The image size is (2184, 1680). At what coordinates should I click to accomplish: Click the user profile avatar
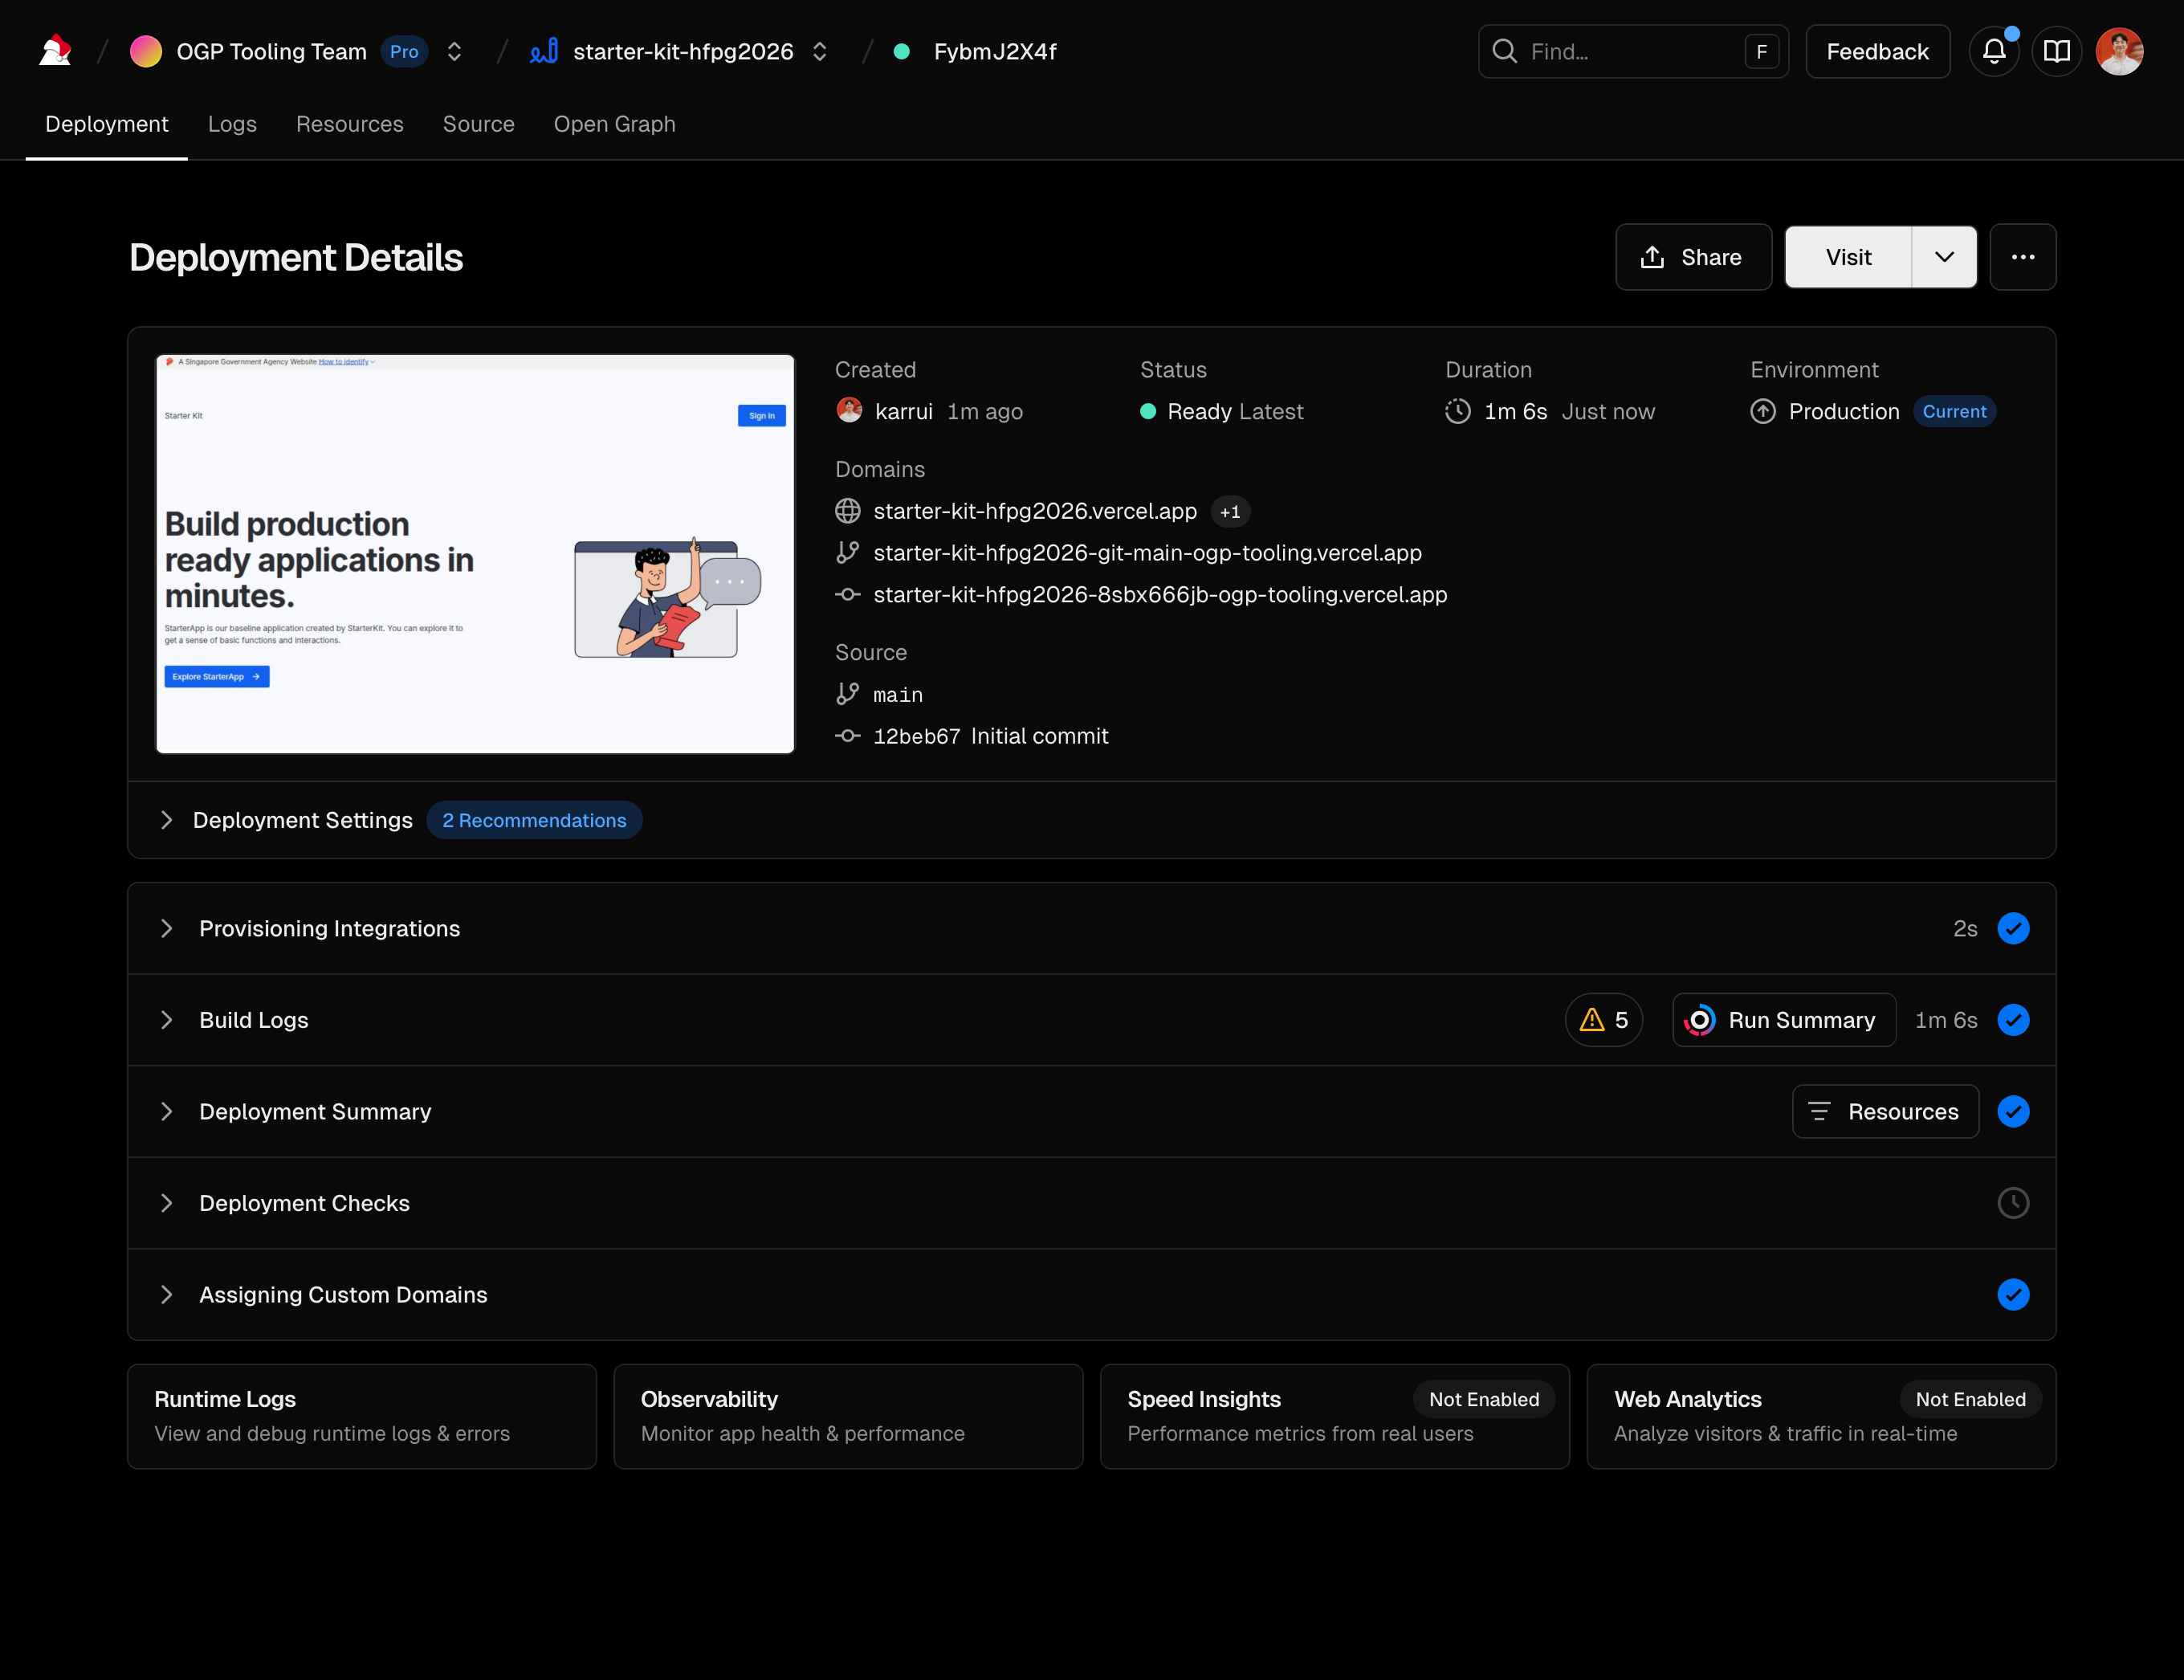point(2119,51)
